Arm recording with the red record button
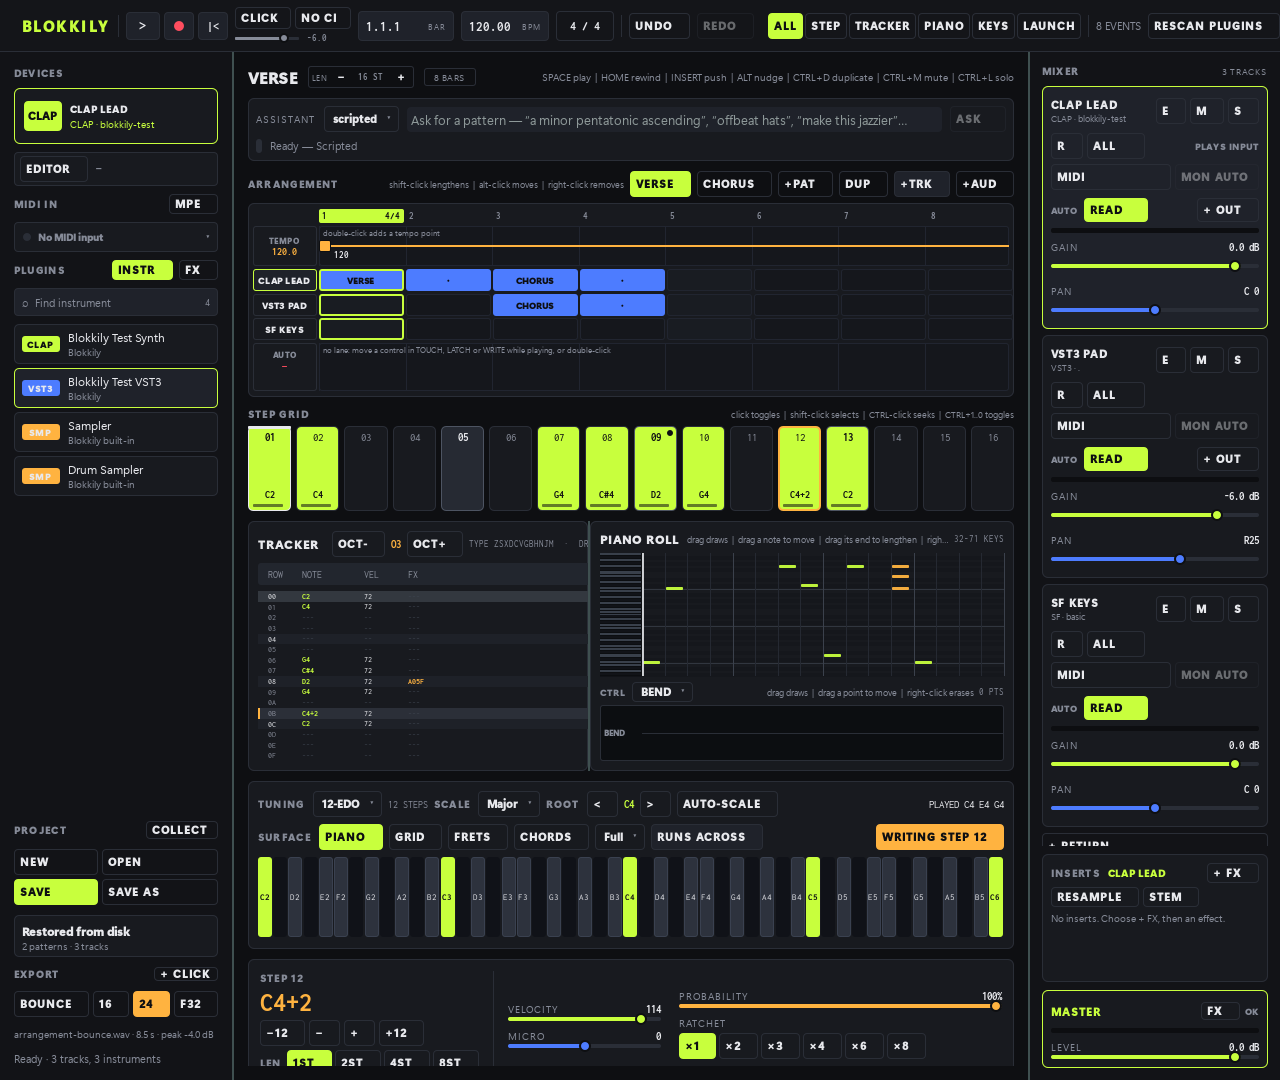The image size is (1280, 1080). pos(178,26)
